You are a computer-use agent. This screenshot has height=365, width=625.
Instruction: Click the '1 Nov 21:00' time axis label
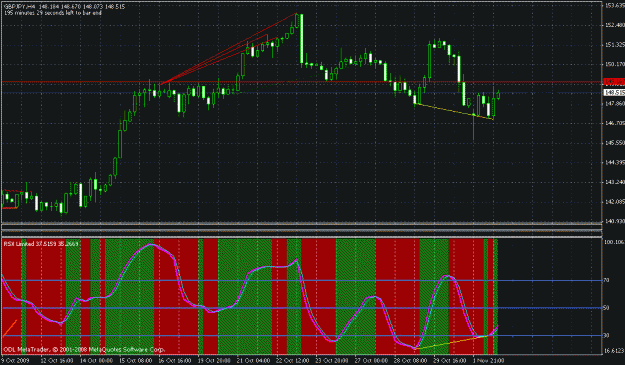click(x=489, y=361)
